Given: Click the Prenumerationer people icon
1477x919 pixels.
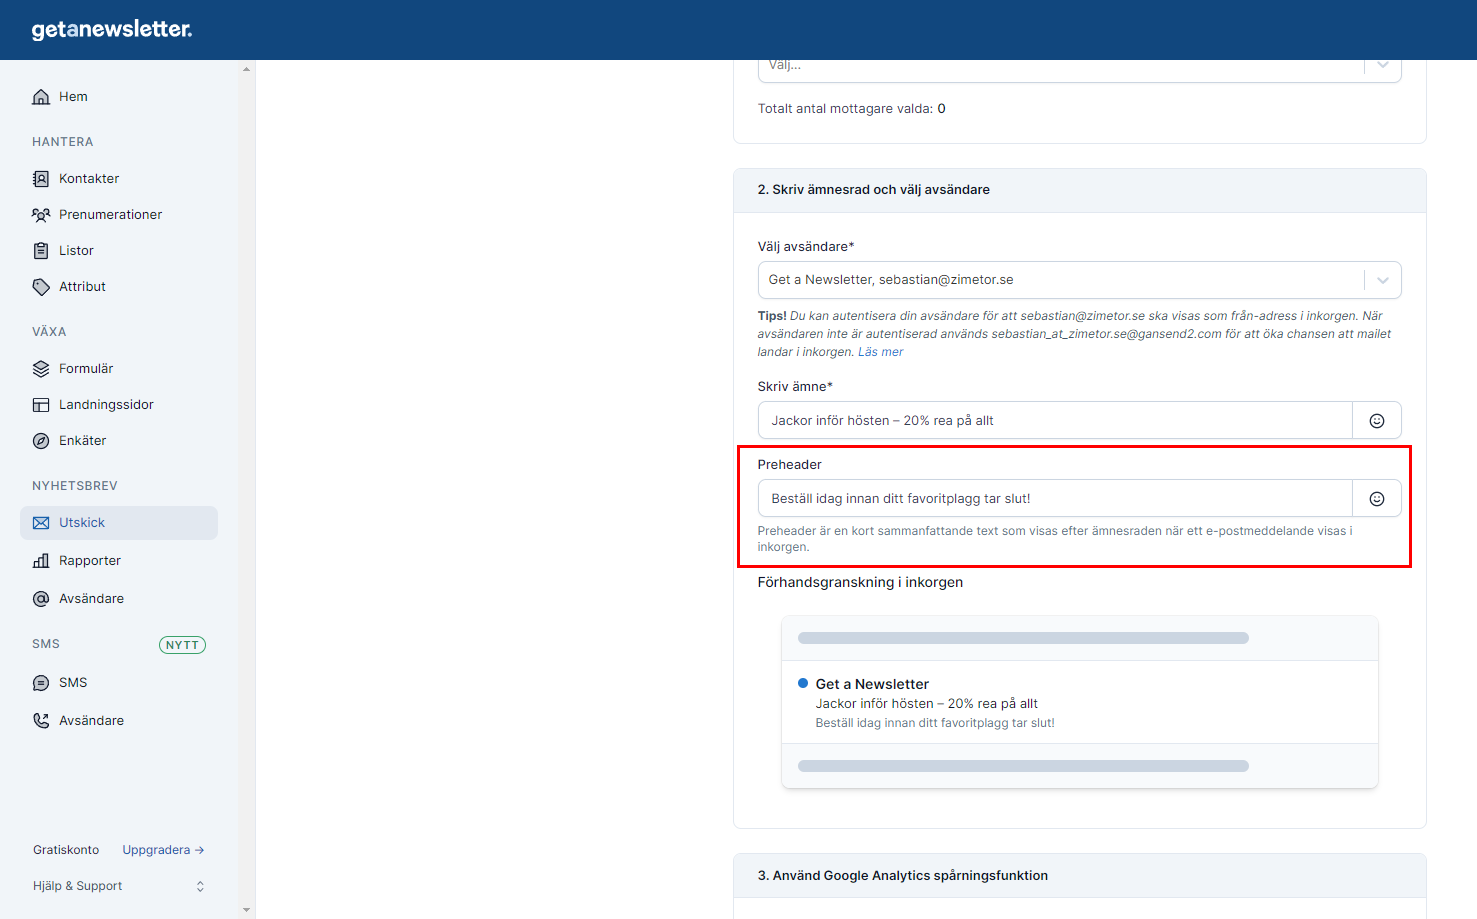Looking at the screenshot, I should 41,215.
